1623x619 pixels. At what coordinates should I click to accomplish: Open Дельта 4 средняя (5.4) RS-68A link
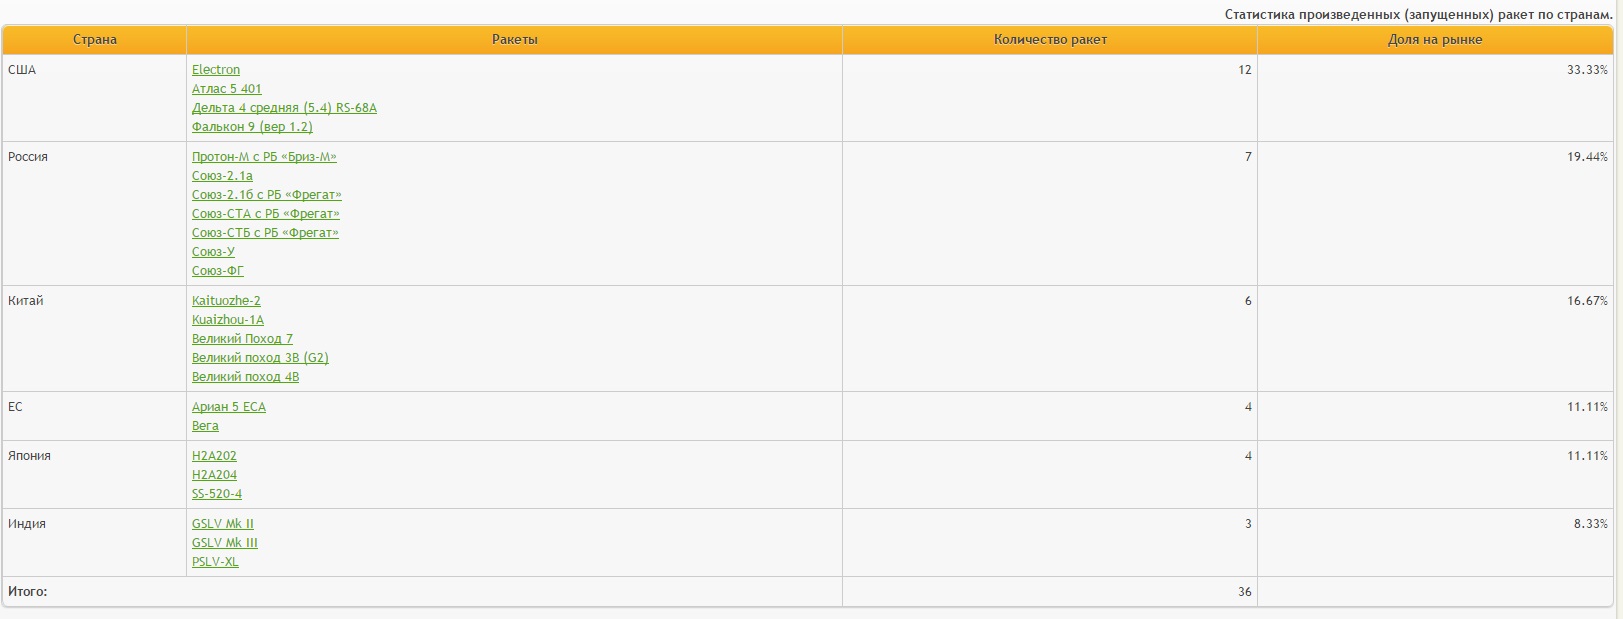(284, 108)
